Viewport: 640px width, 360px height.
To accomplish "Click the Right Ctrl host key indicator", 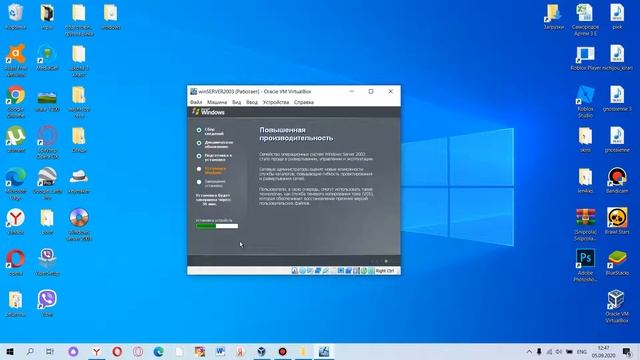I will coord(385,271).
